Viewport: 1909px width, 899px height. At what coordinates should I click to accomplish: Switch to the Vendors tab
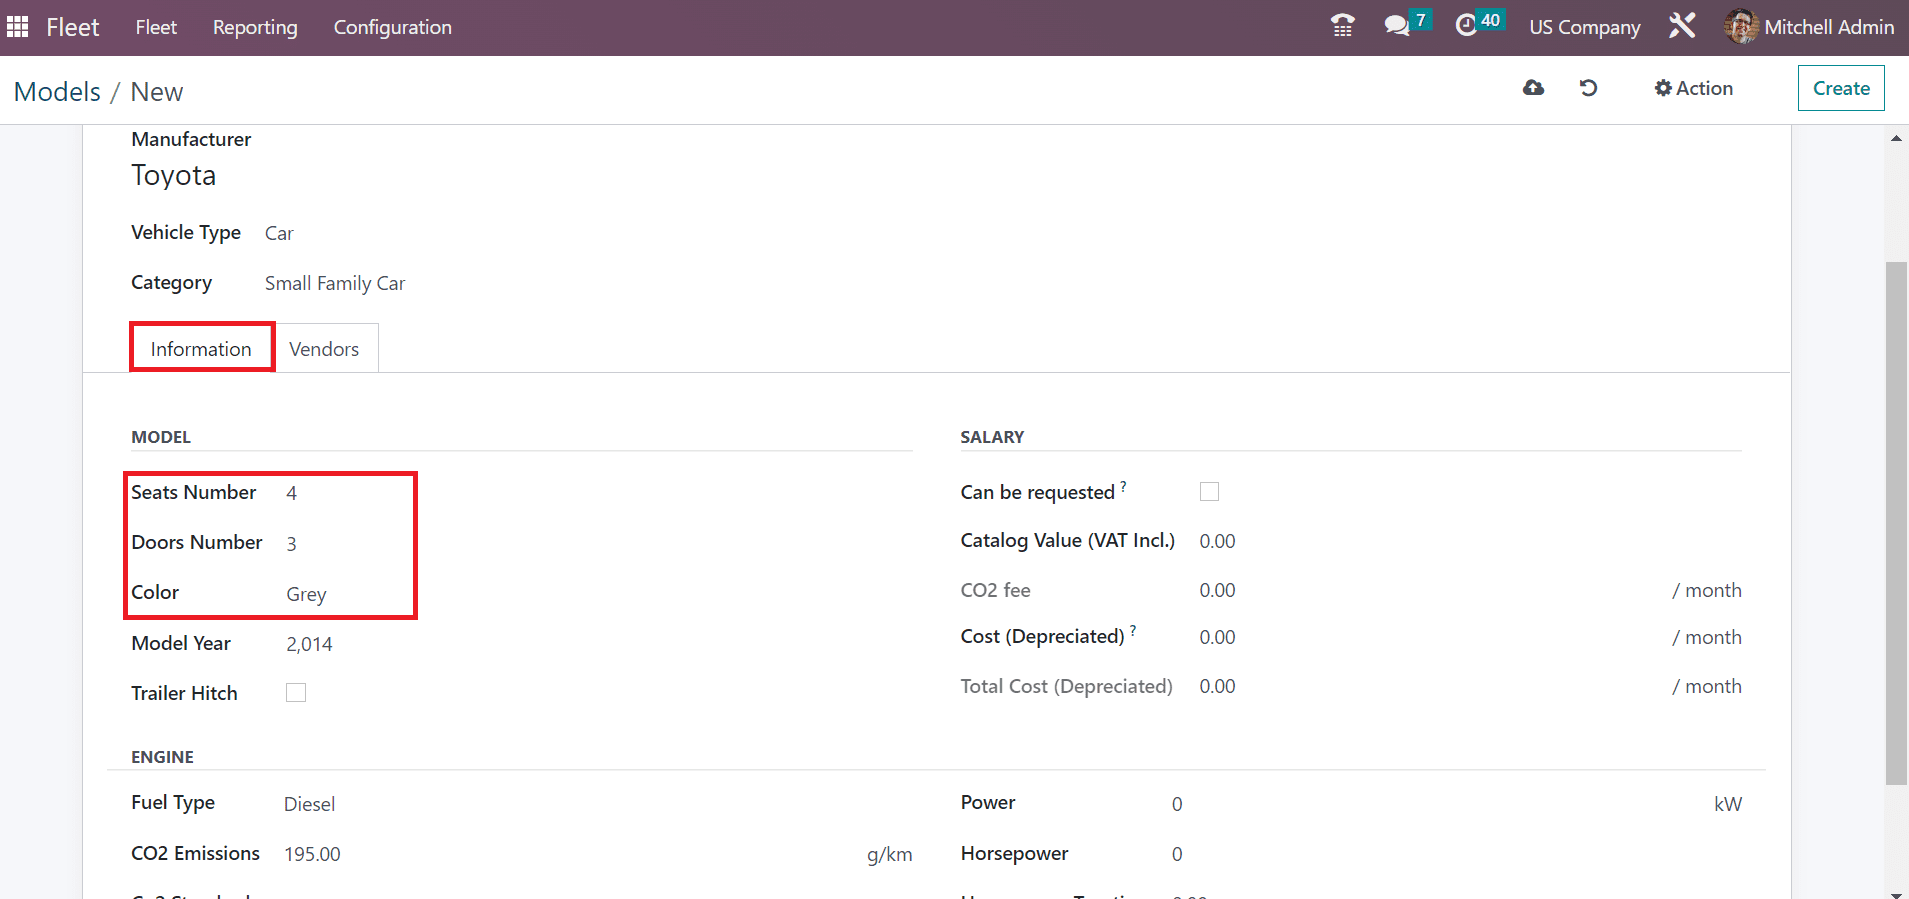pyautogui.click(x=324, y=349)
